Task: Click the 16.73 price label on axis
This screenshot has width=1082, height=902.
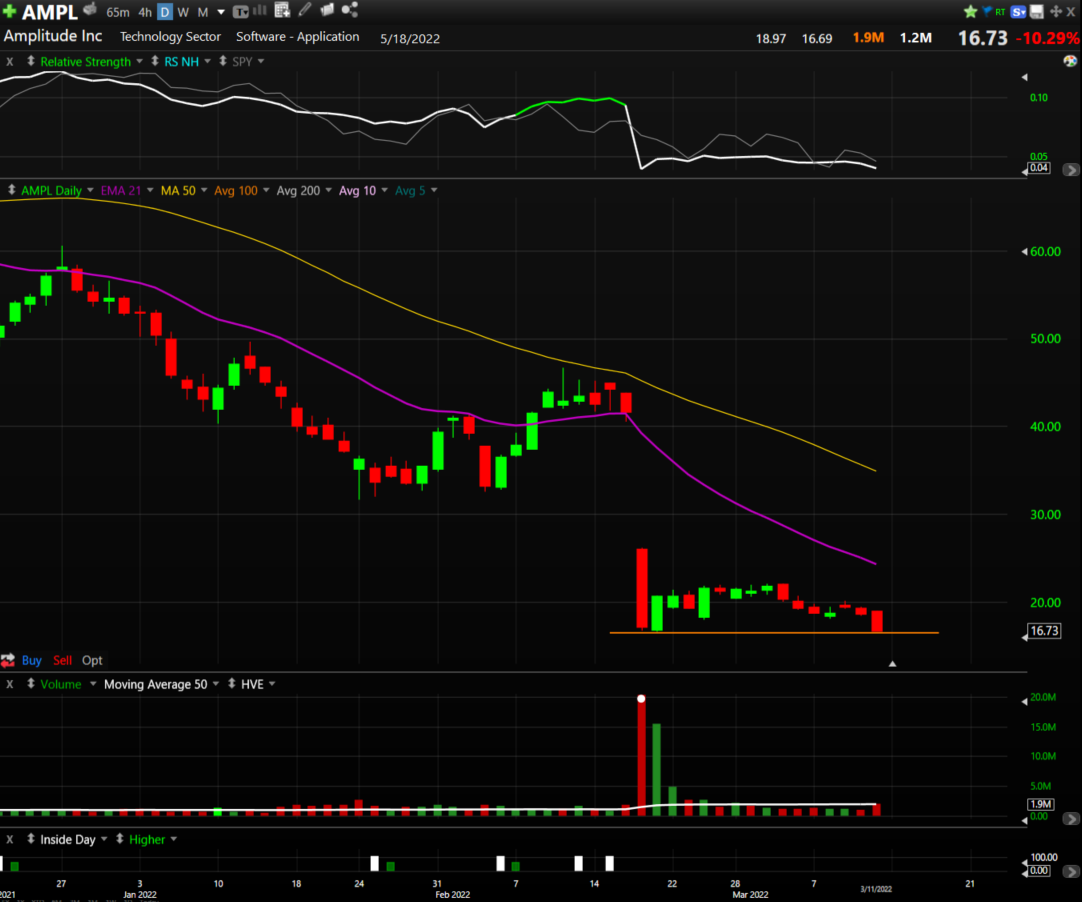Action: tap(1044, 631)
